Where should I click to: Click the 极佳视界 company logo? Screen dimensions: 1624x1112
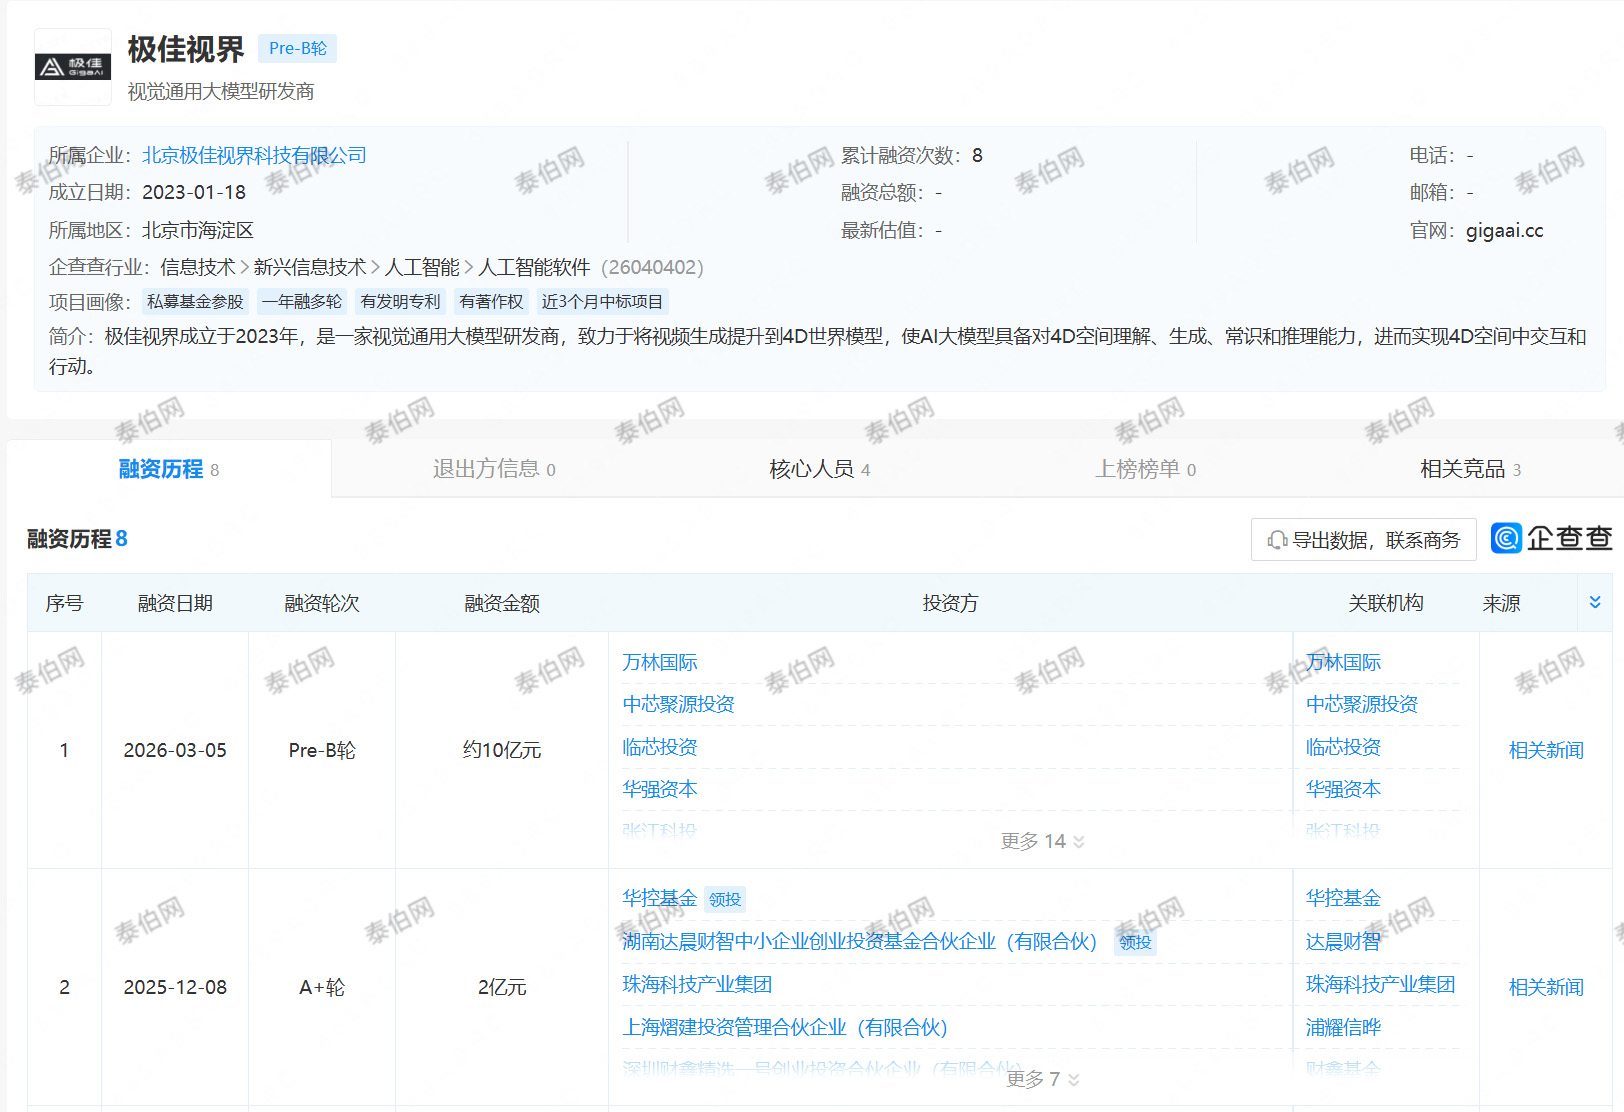click(x=73, y=67)
